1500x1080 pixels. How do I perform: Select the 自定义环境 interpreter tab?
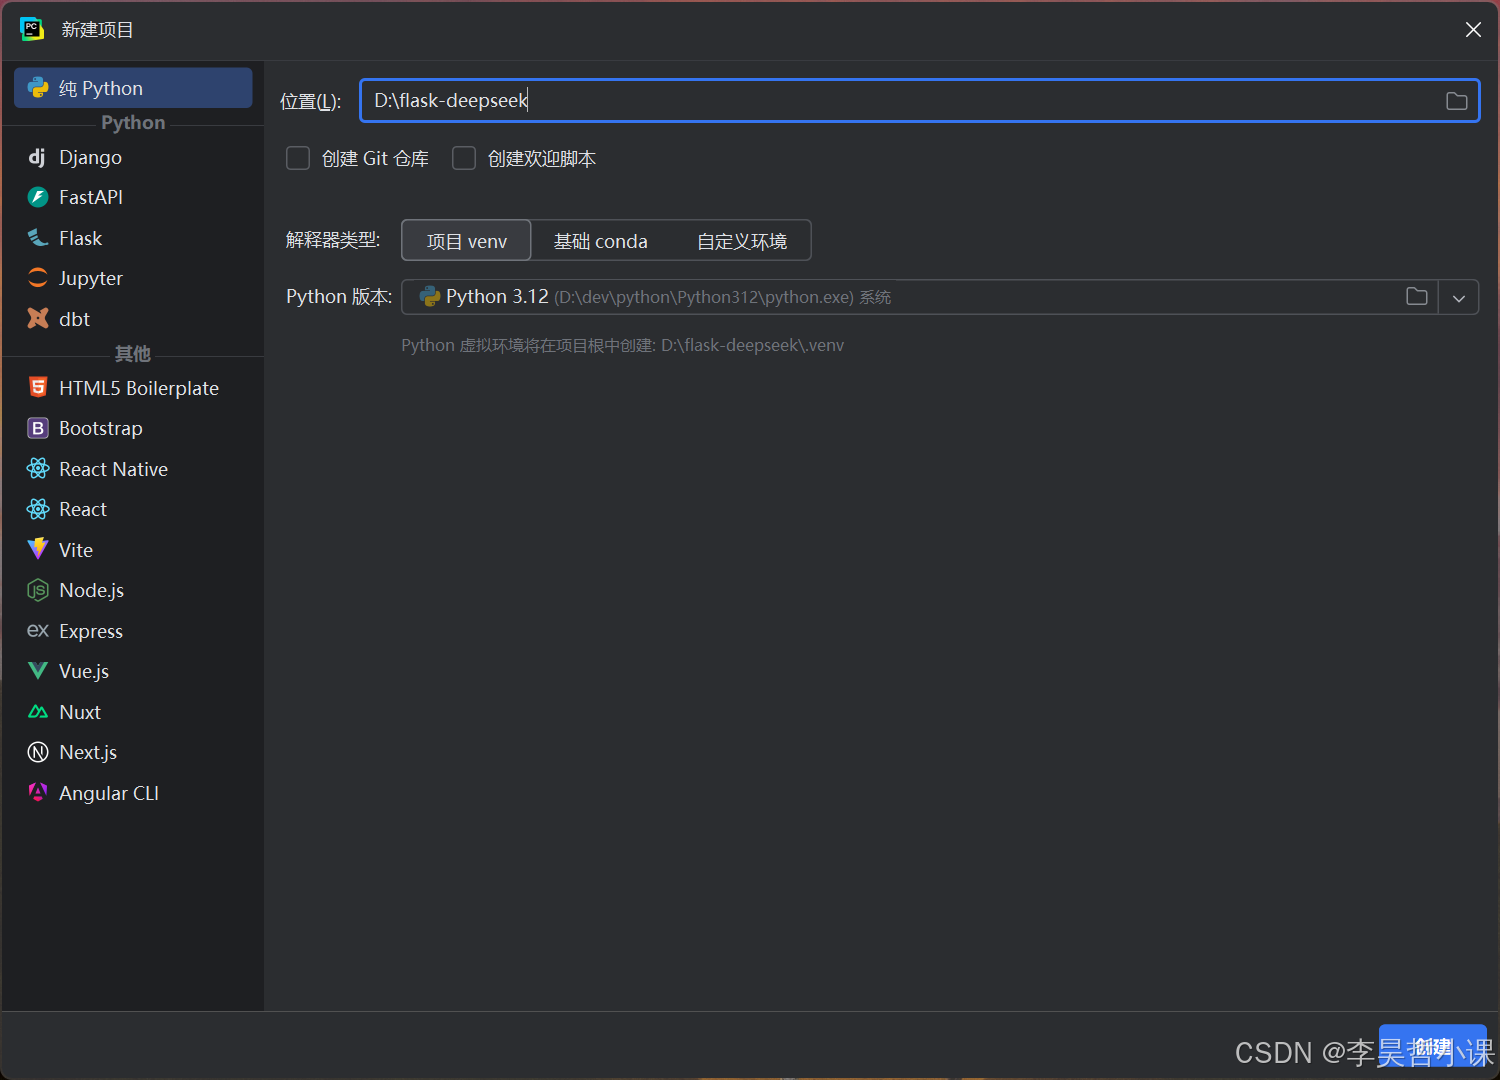coord(742,241)
